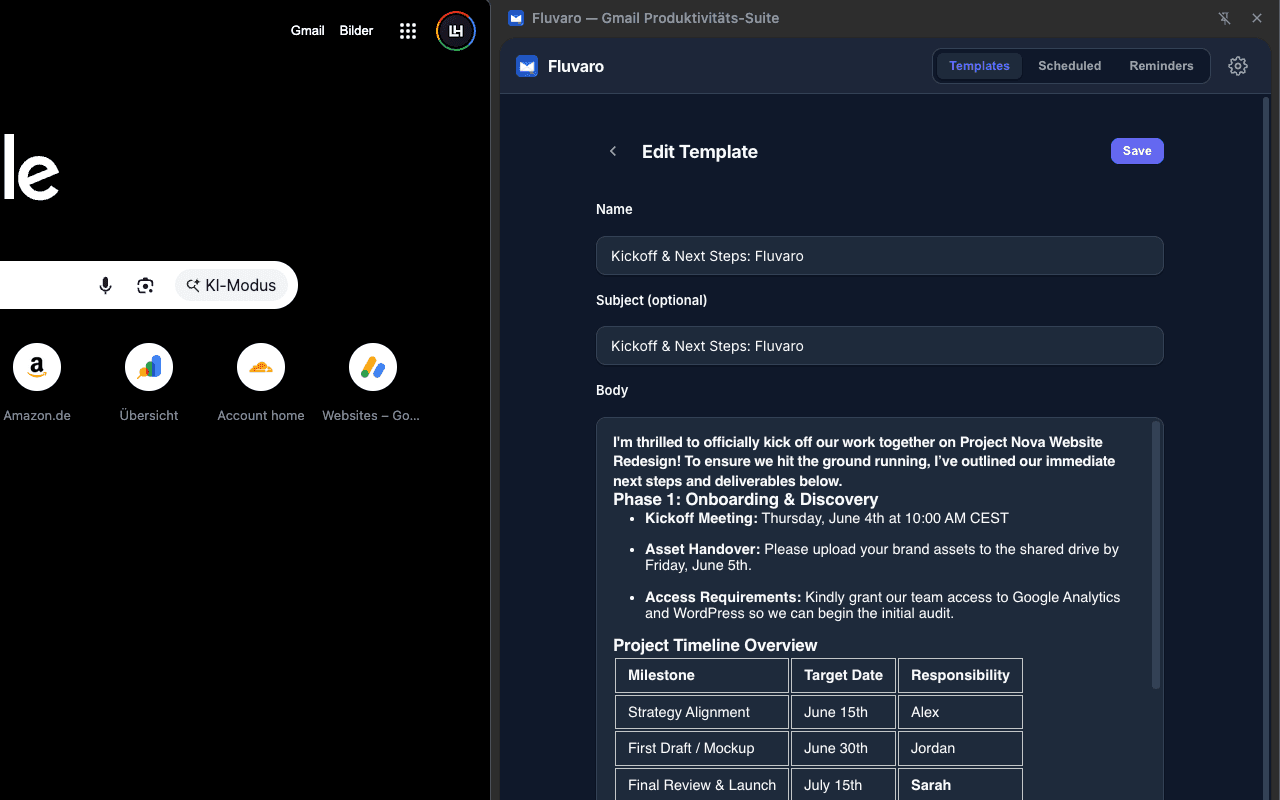
Task: Save the template
Action: 1137,151
